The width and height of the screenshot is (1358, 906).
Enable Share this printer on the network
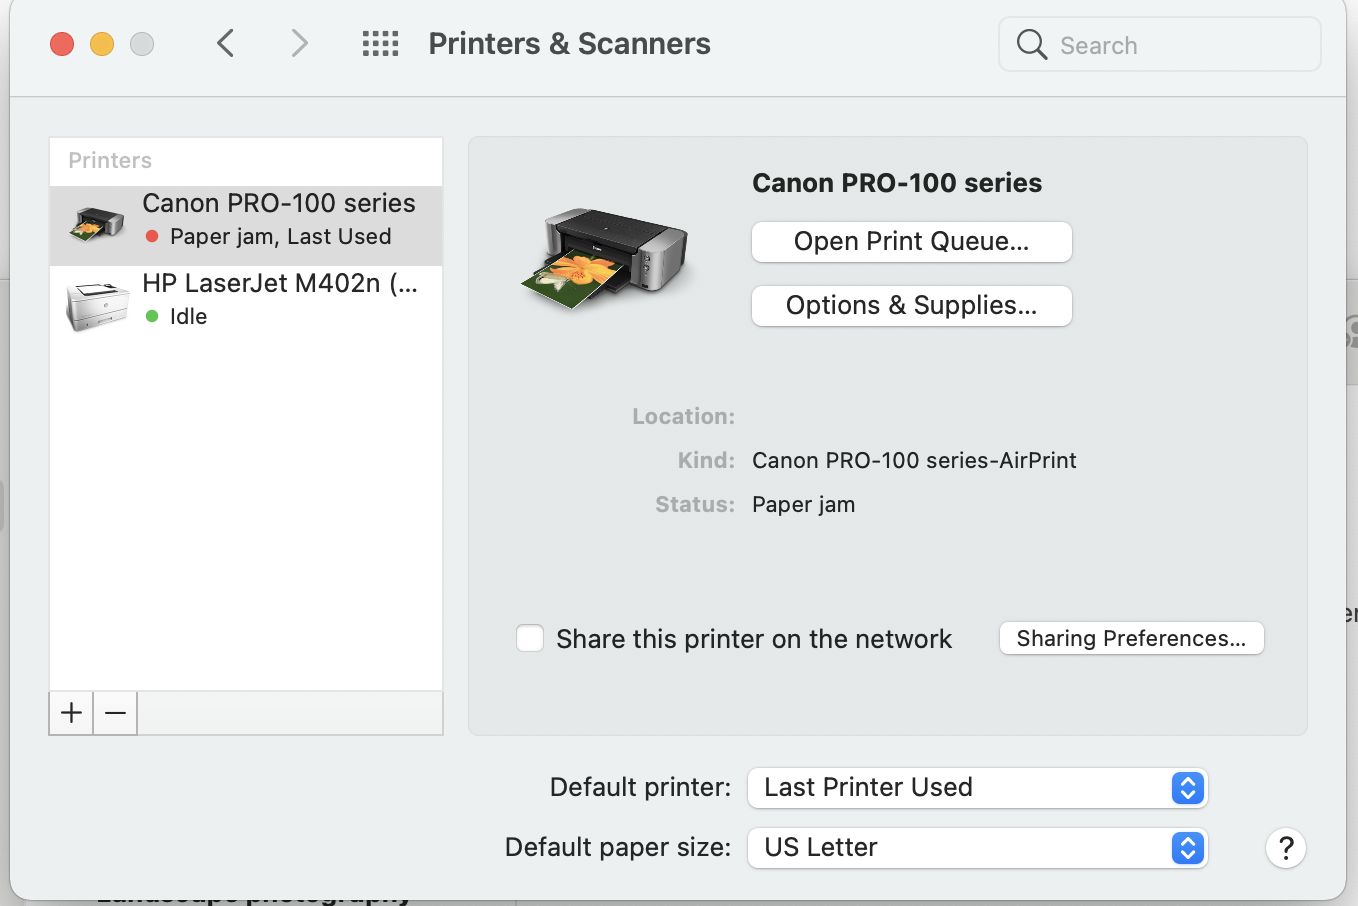point(530,638)
